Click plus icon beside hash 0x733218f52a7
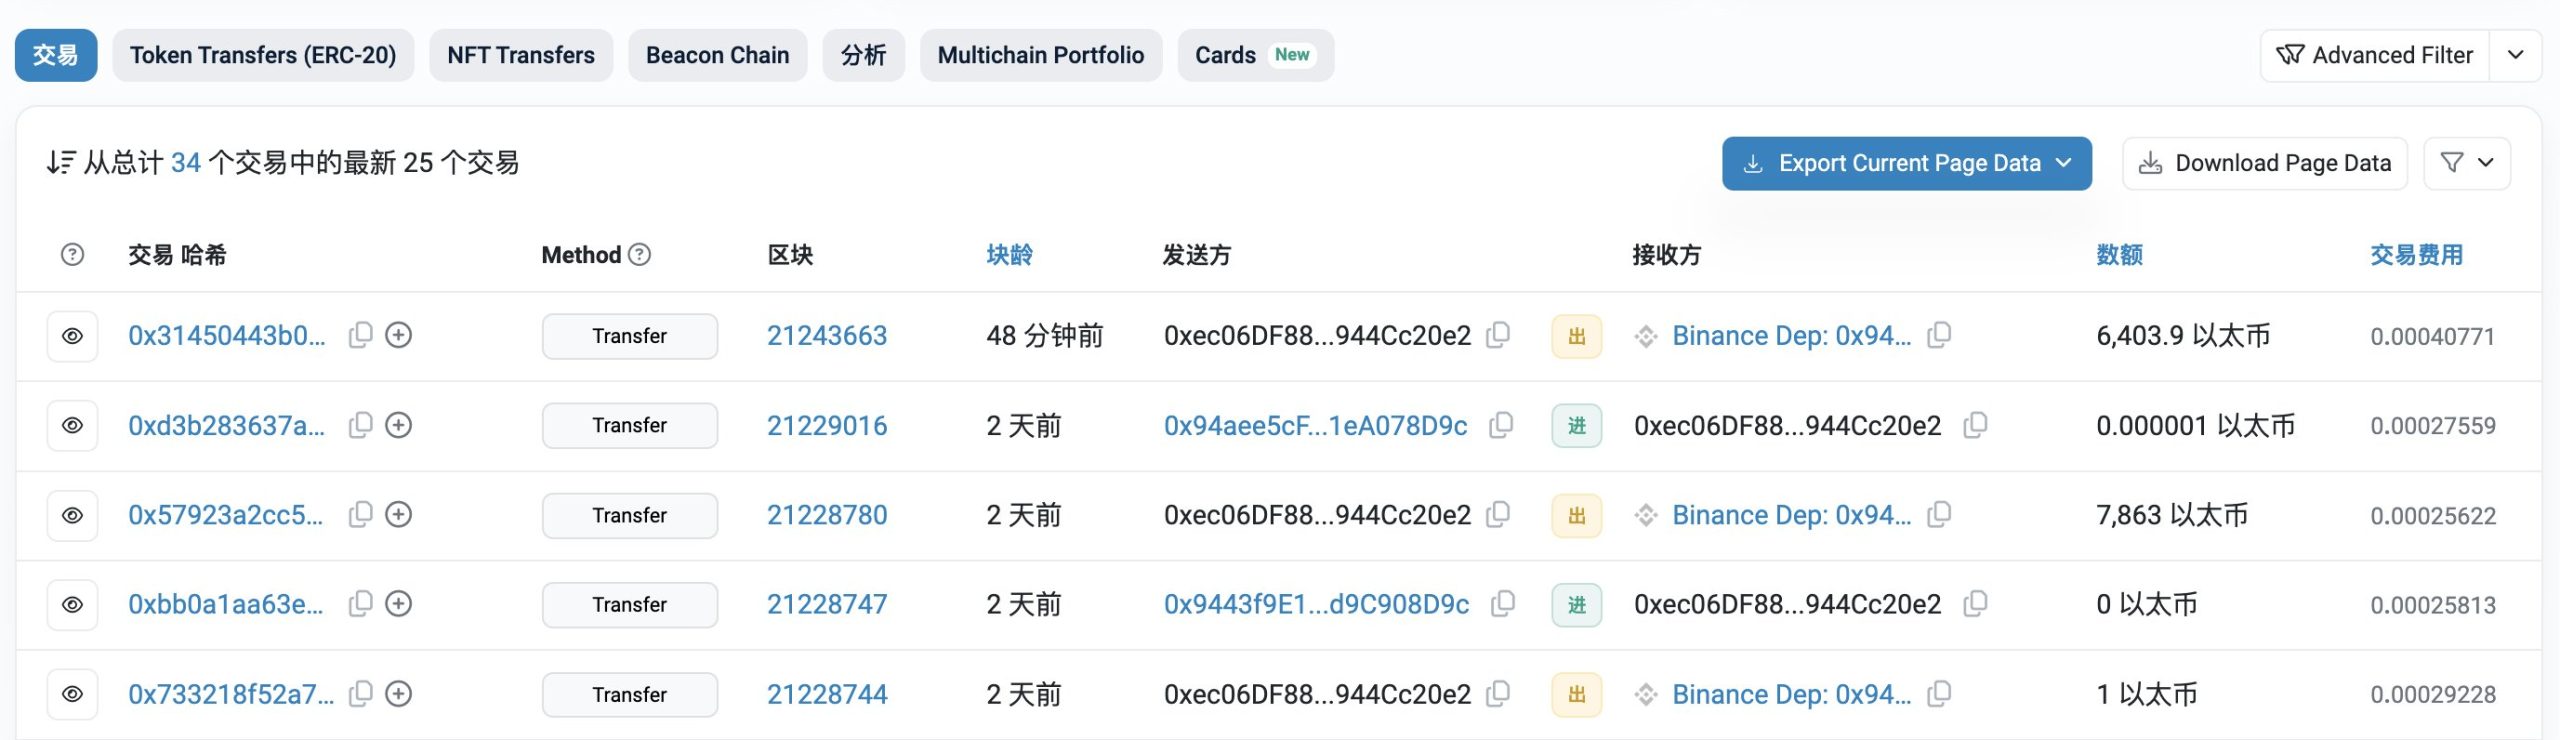The width and height of the screenshot is (2560, 740). tap(399, 694)
